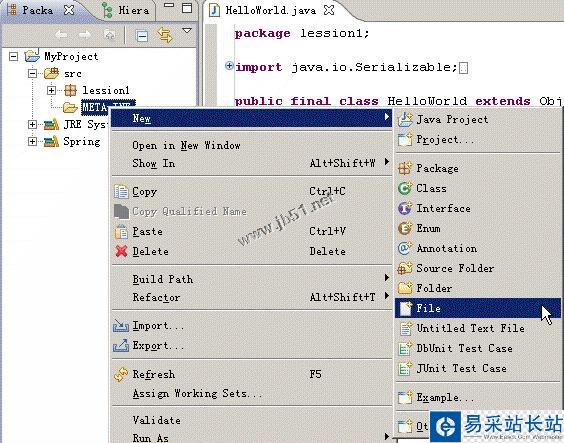This screenshot has width=564, height=443.
Task: Create a DbUnit Test Case
Action: coord(478,348)
